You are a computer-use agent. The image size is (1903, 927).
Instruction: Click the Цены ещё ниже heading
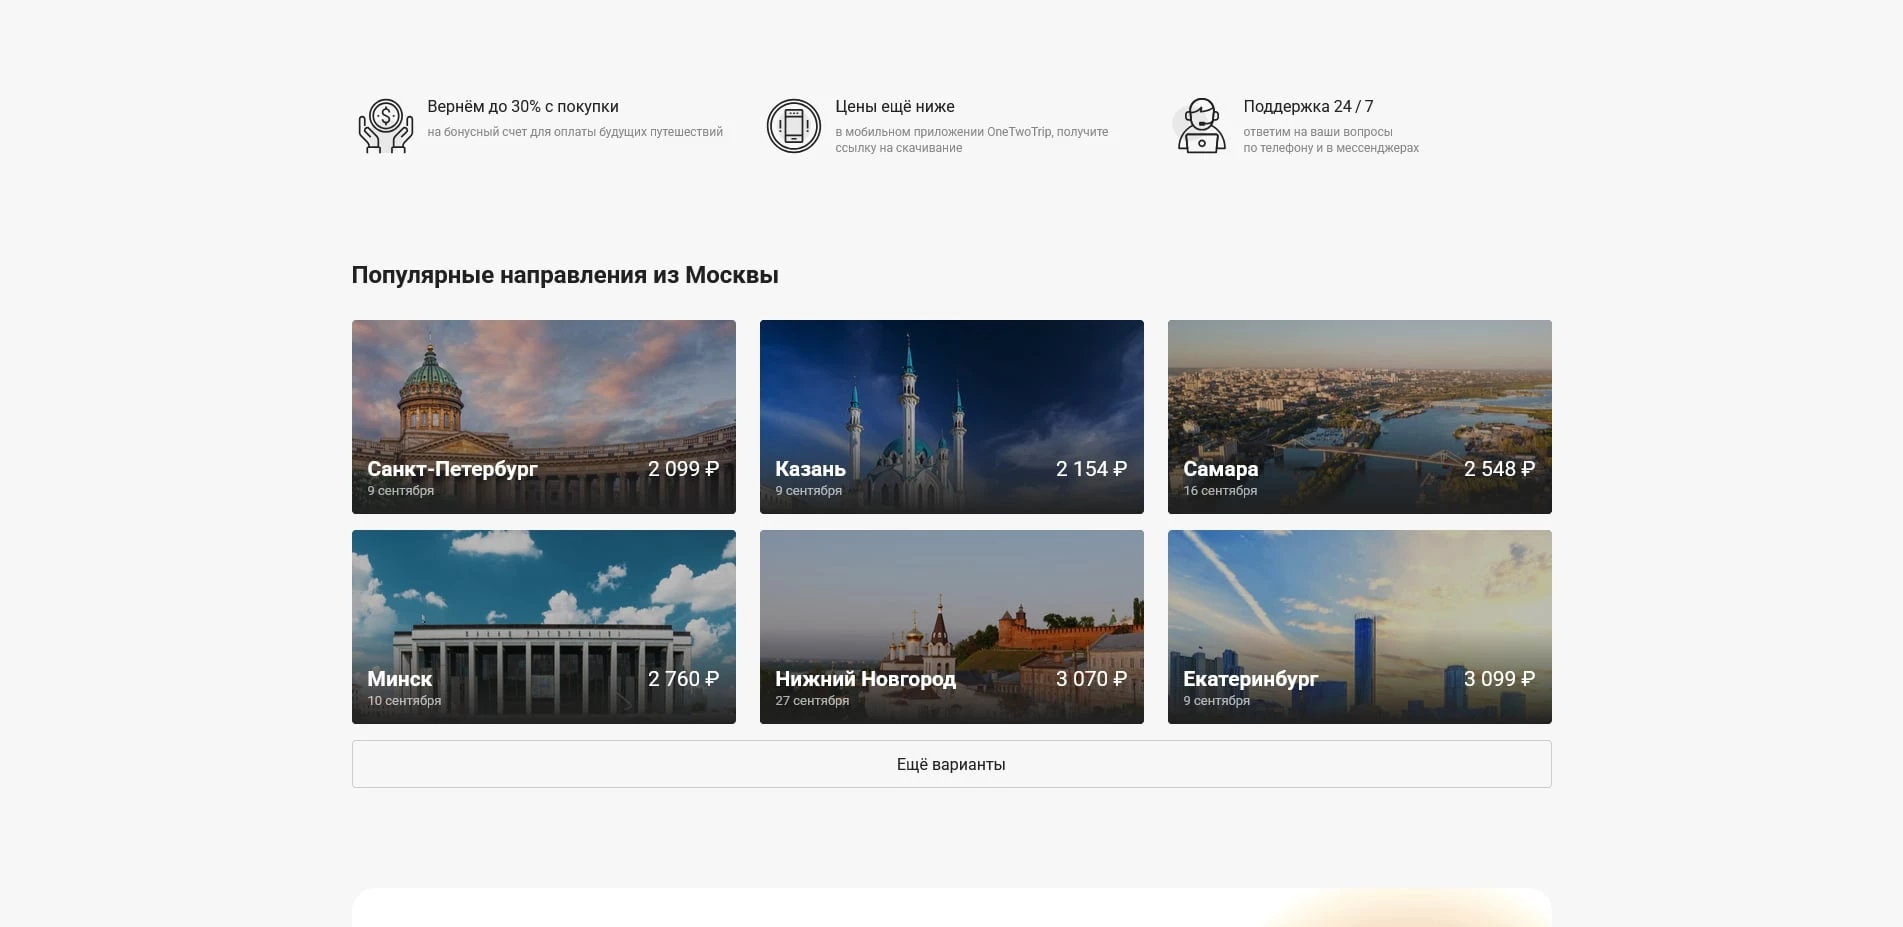point(895,107)
